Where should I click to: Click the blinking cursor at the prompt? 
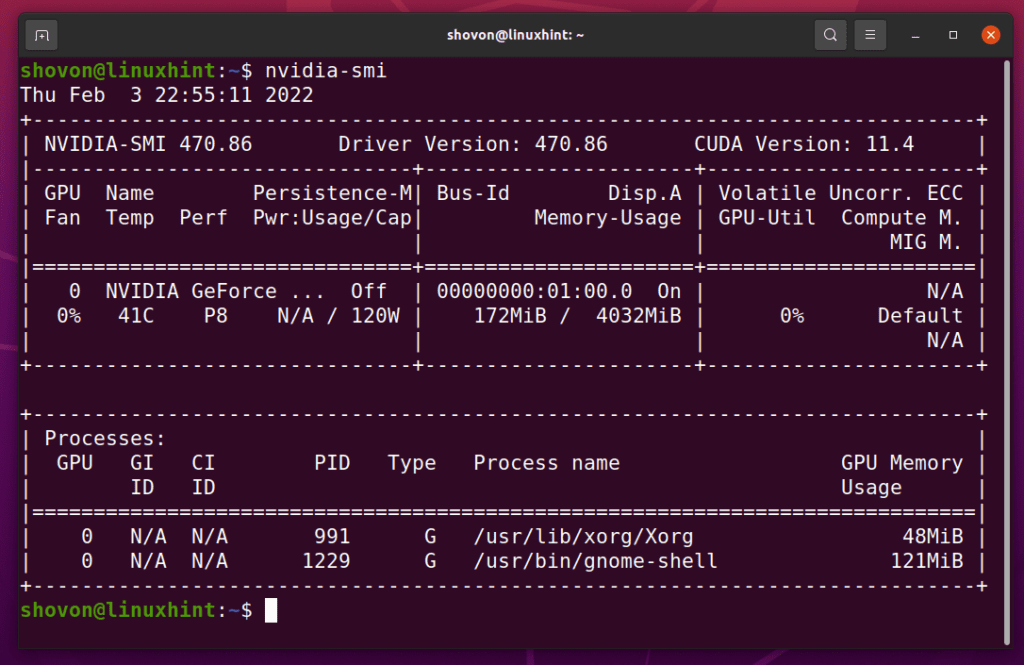pyautogui.click(x=270, y=610)
